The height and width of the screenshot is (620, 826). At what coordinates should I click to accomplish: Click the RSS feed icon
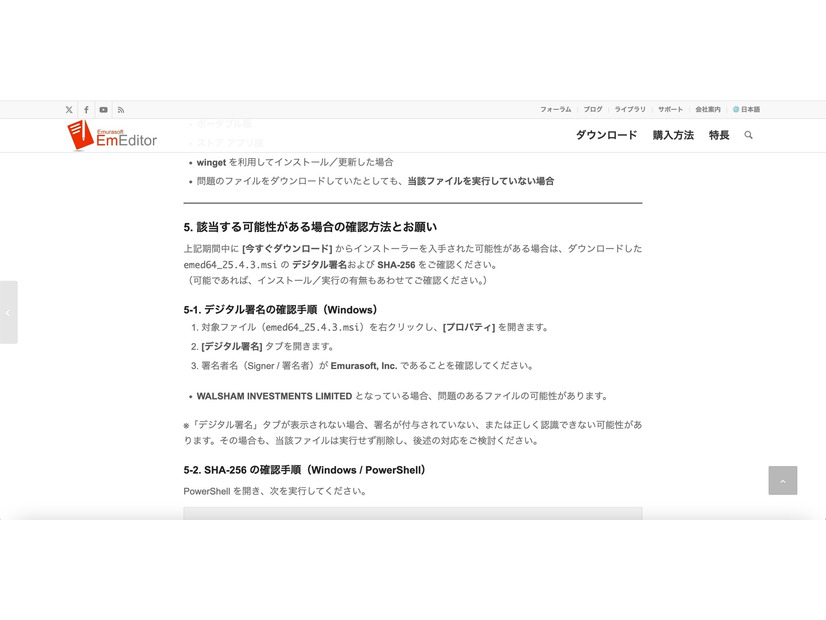pyautogui.click(x=121, y=110)
